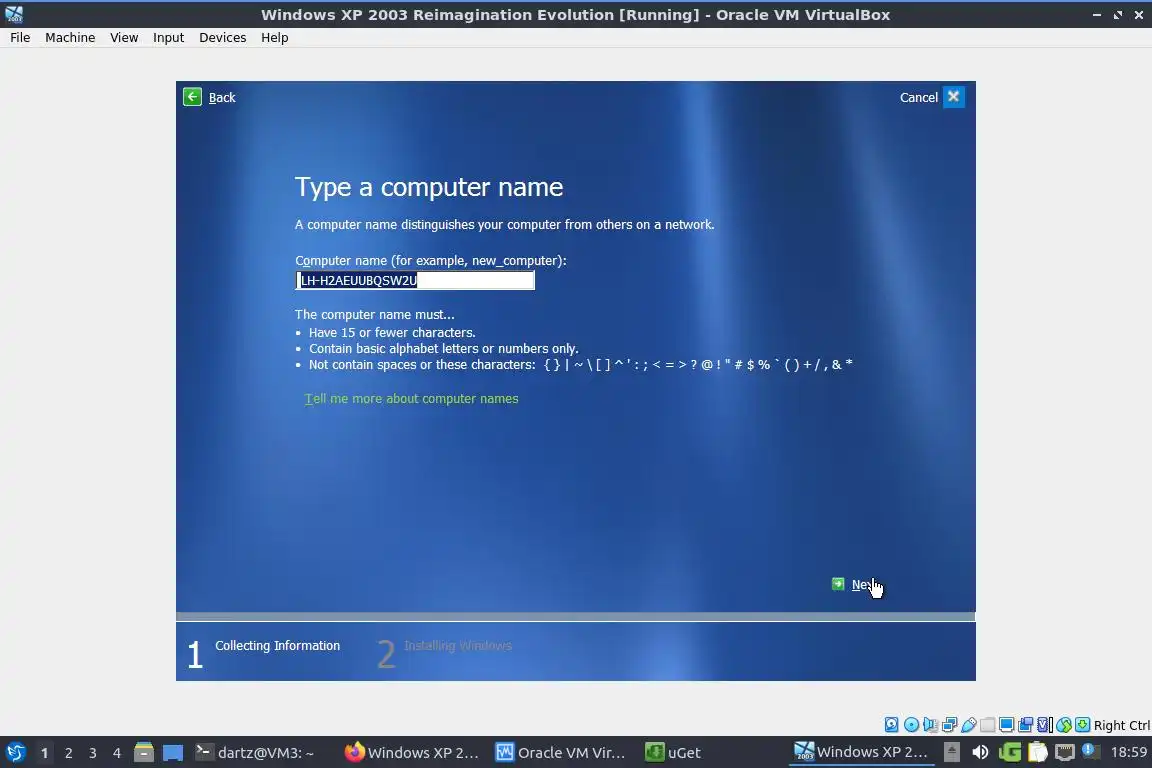Open the Machine menu
This screenshot has height=768, width=1152.
coord(70,37)
